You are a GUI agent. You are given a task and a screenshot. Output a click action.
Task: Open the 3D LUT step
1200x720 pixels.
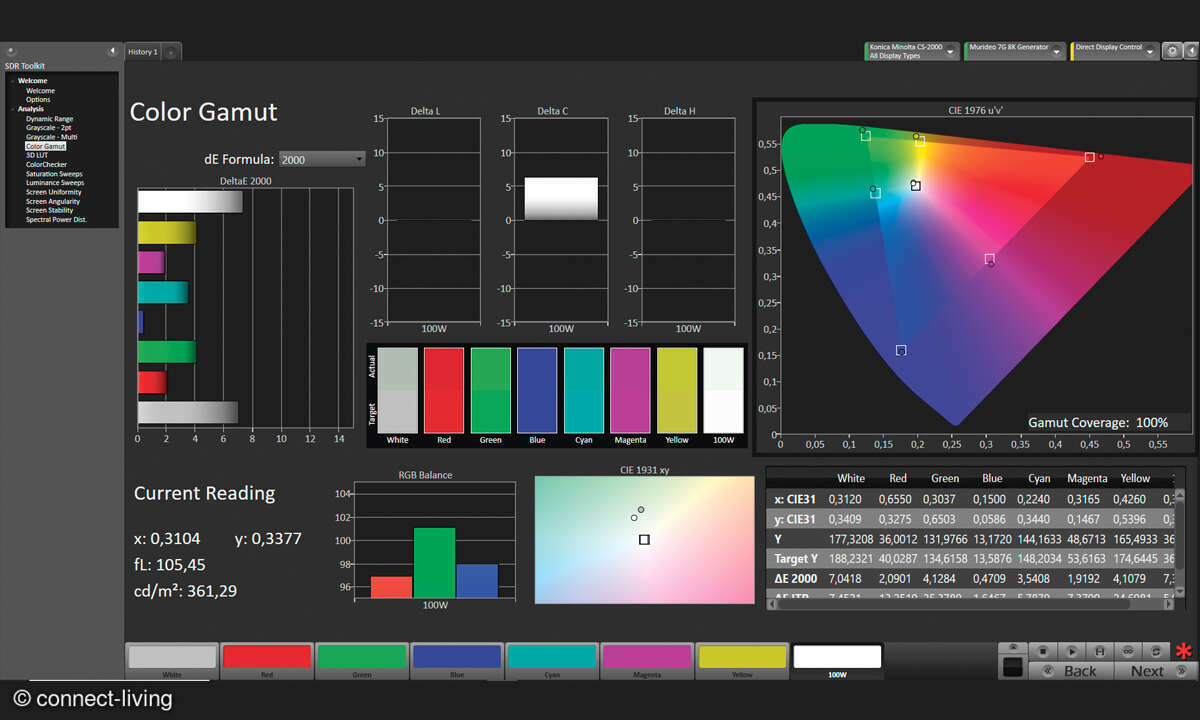click(37, 155)
